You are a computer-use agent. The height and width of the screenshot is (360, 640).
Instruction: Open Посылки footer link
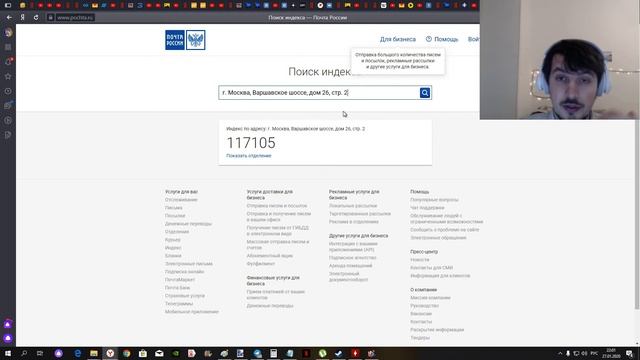[175, 216]
